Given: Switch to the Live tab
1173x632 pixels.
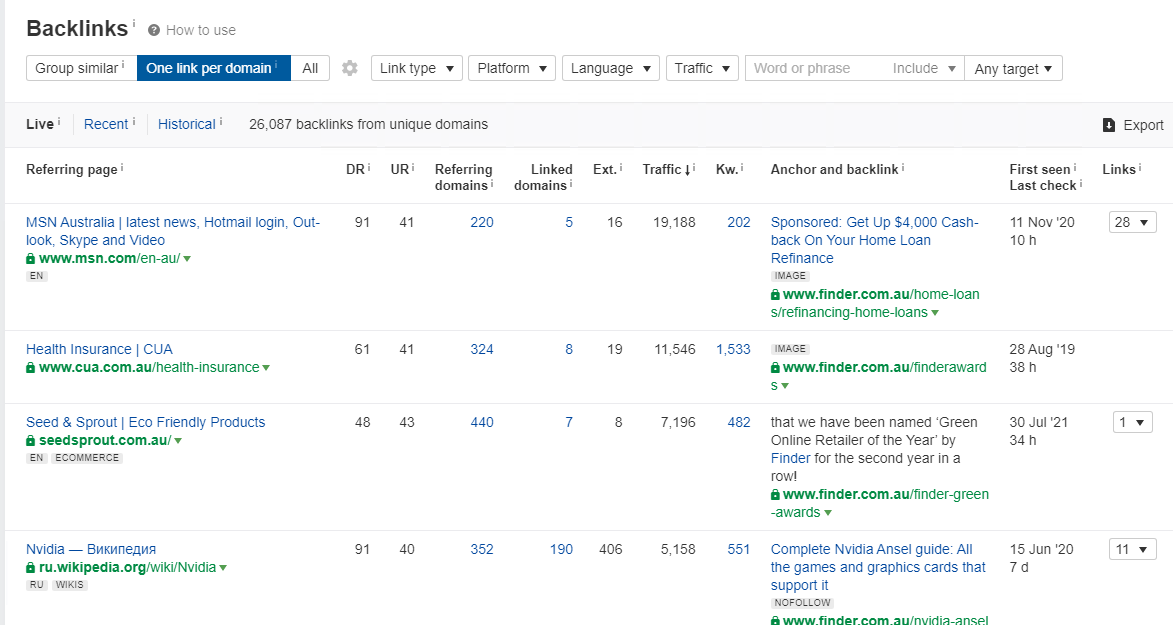Looking at the screenshot, I should coord(40,124).
